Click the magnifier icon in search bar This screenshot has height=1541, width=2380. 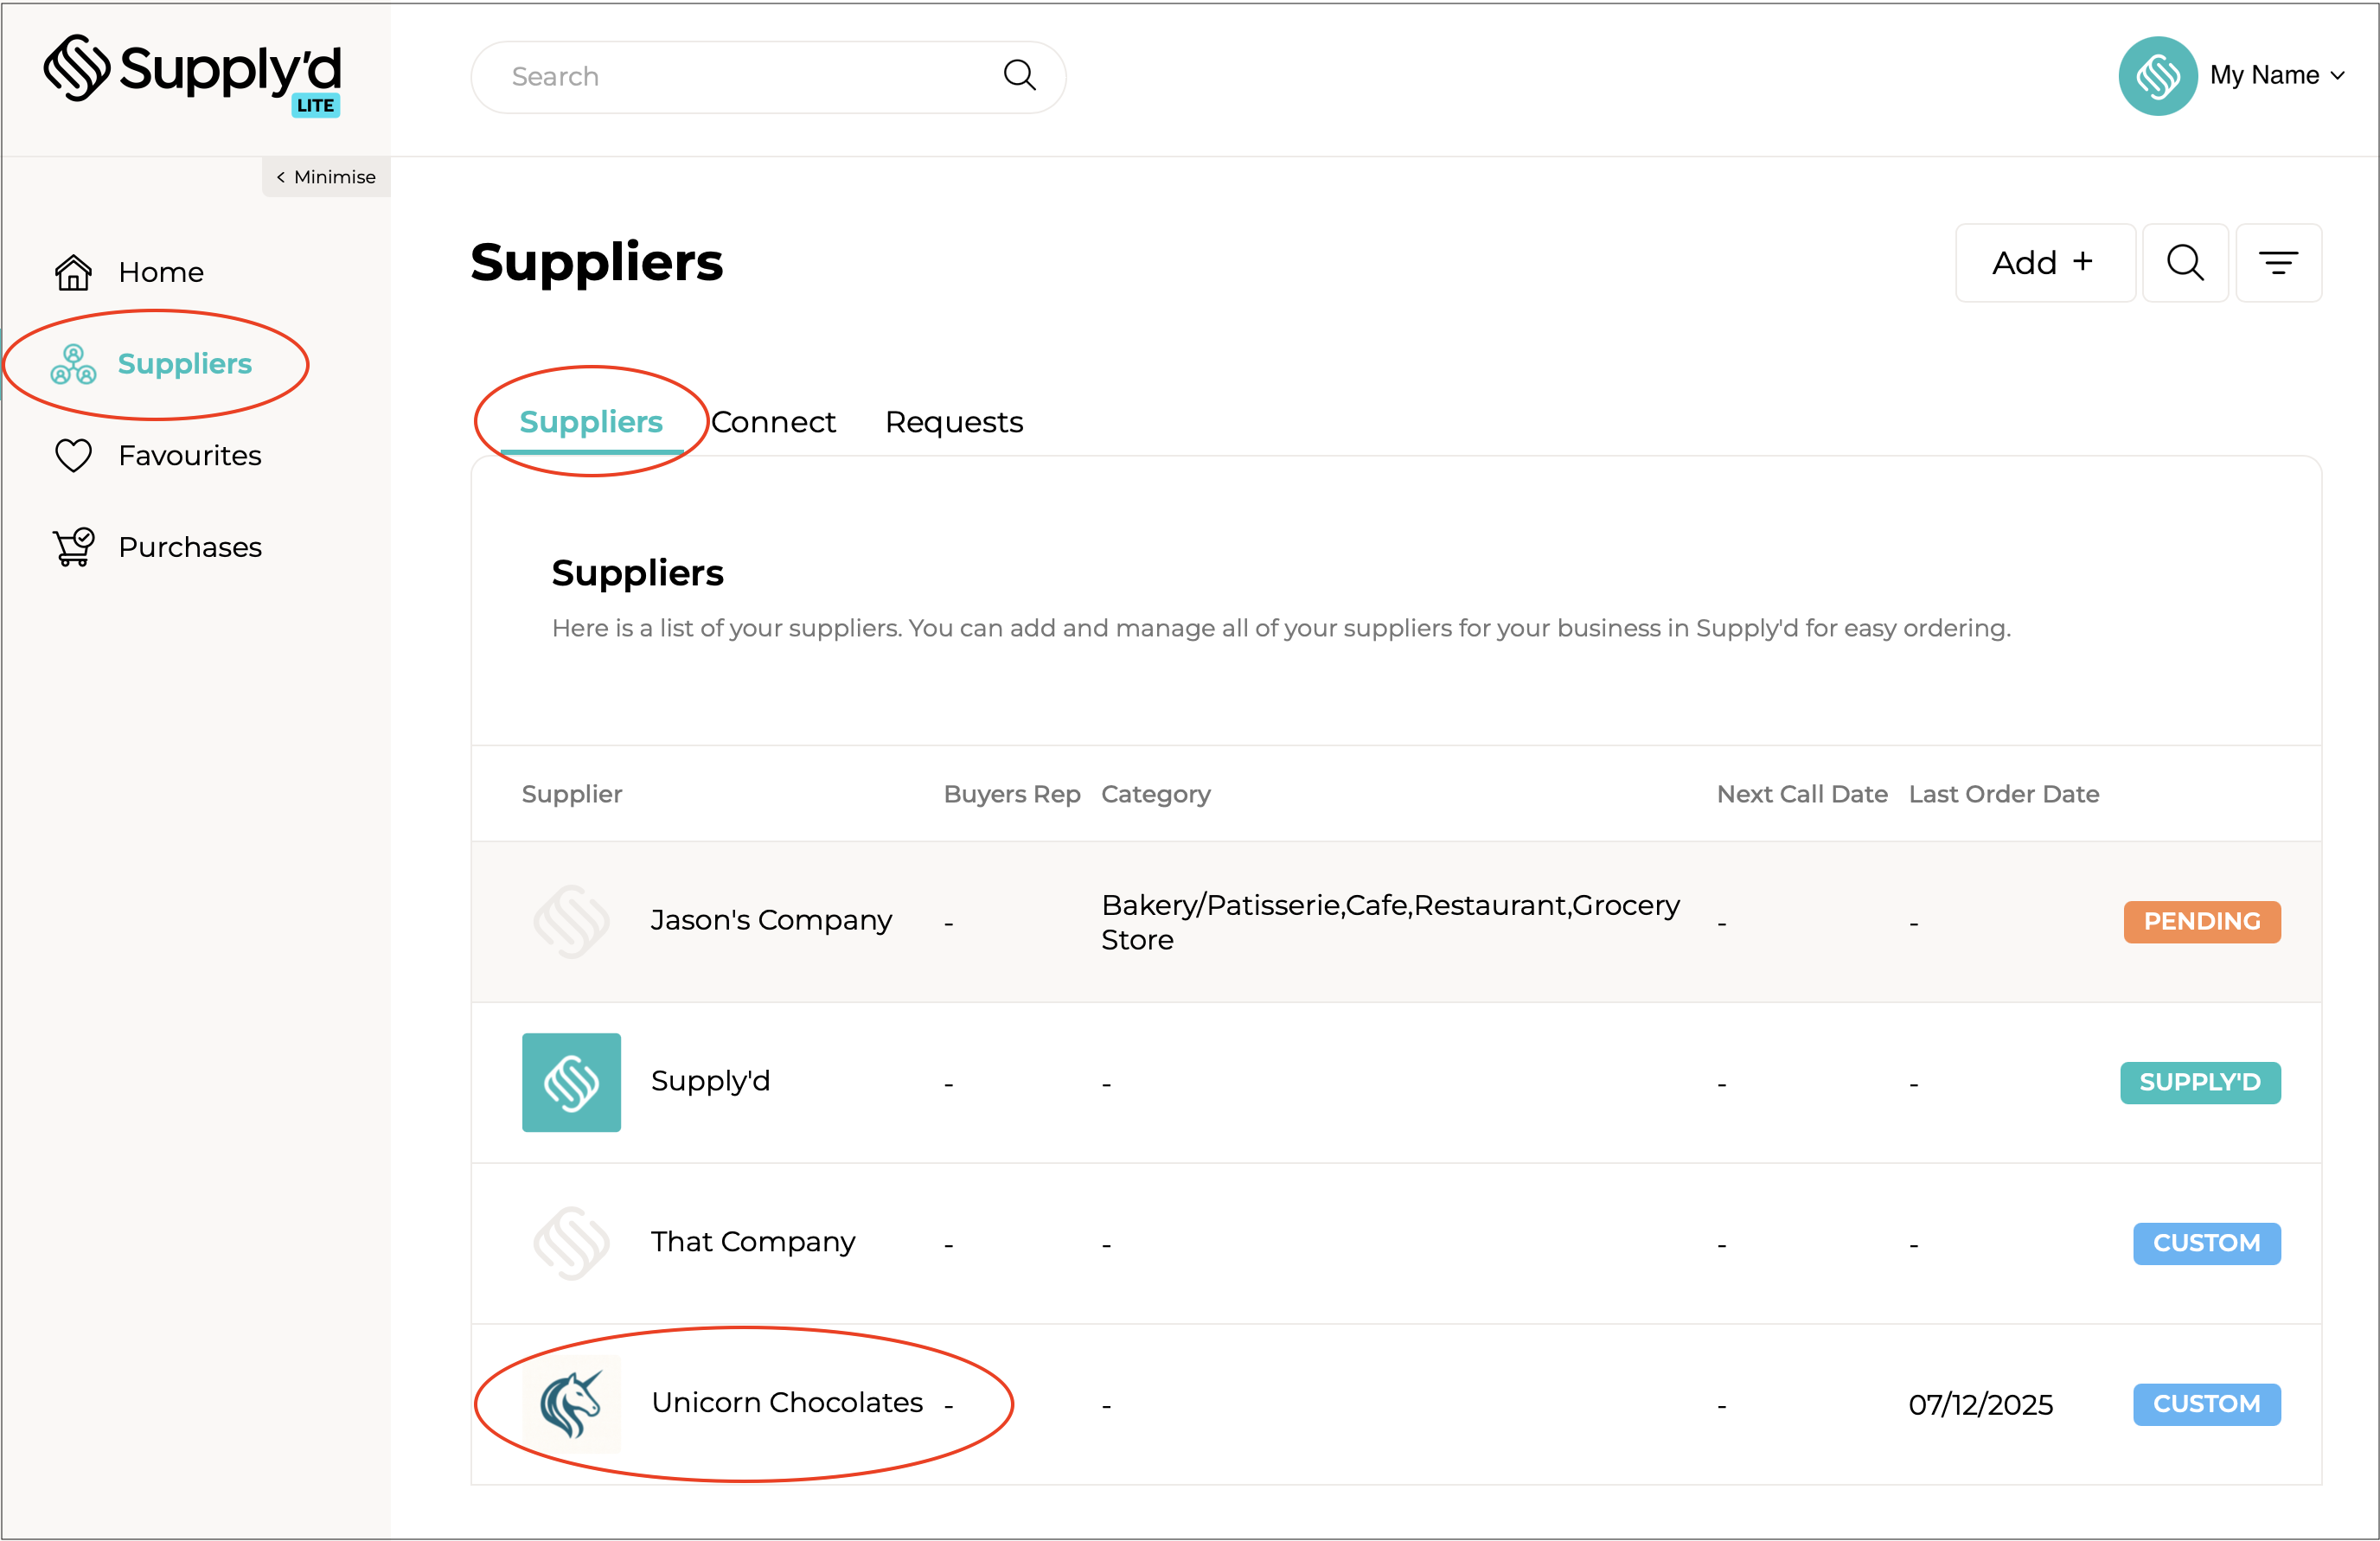point(1019,75)
